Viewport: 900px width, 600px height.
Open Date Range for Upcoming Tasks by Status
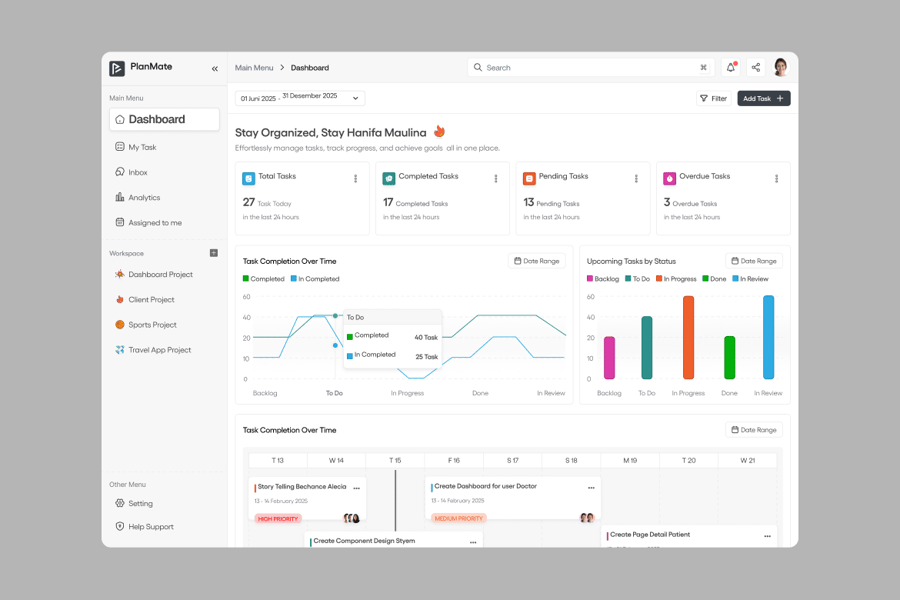point(754,261)
